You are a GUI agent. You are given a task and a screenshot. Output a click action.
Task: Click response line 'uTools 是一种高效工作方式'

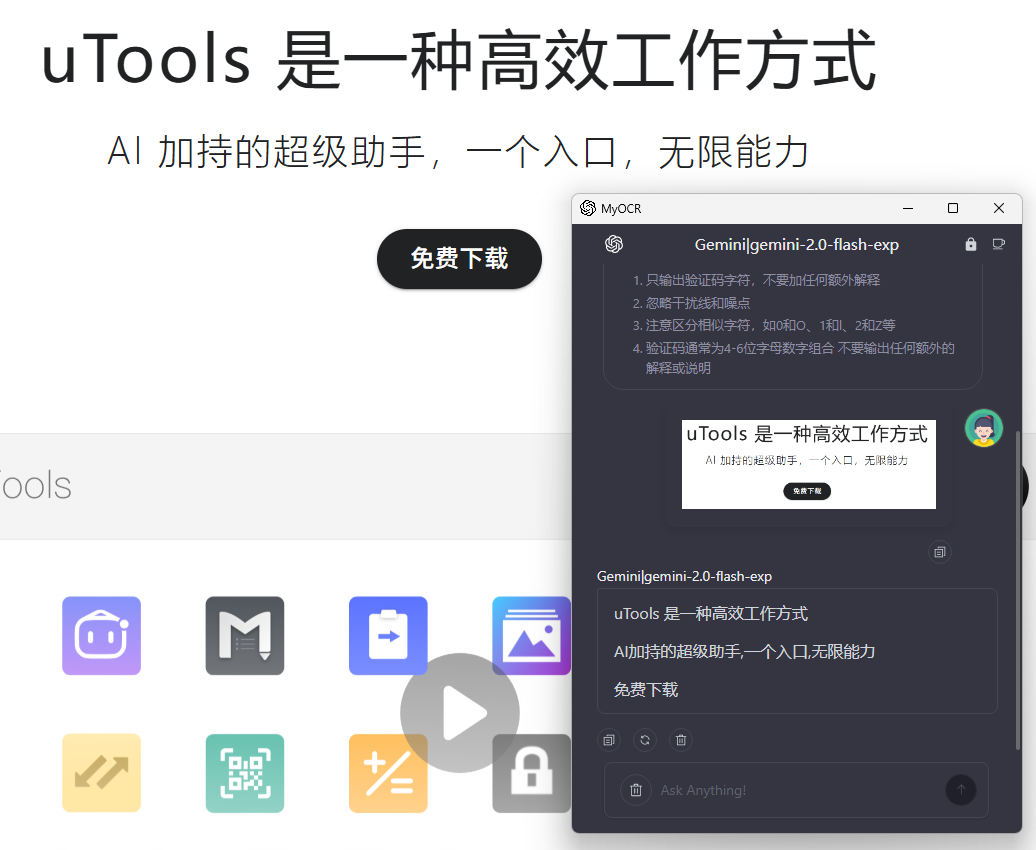710,614
